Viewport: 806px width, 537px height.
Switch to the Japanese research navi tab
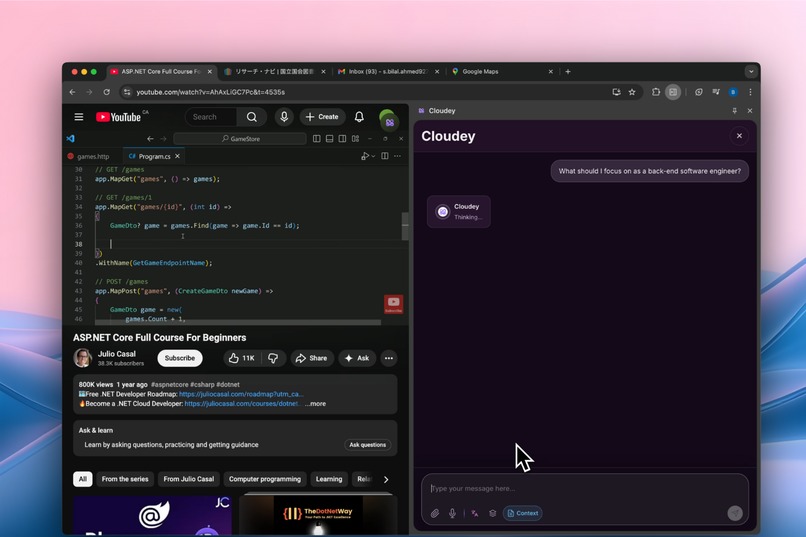tap(274, 71)
